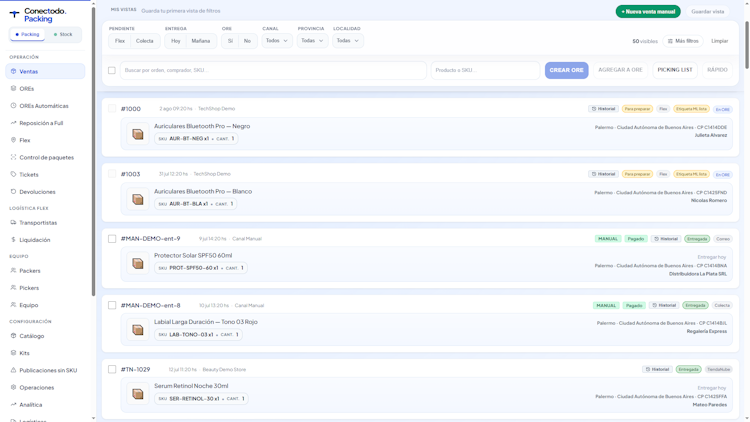Click the En ORE badge on order #1000
750x422 pixels.
point(722,110)
